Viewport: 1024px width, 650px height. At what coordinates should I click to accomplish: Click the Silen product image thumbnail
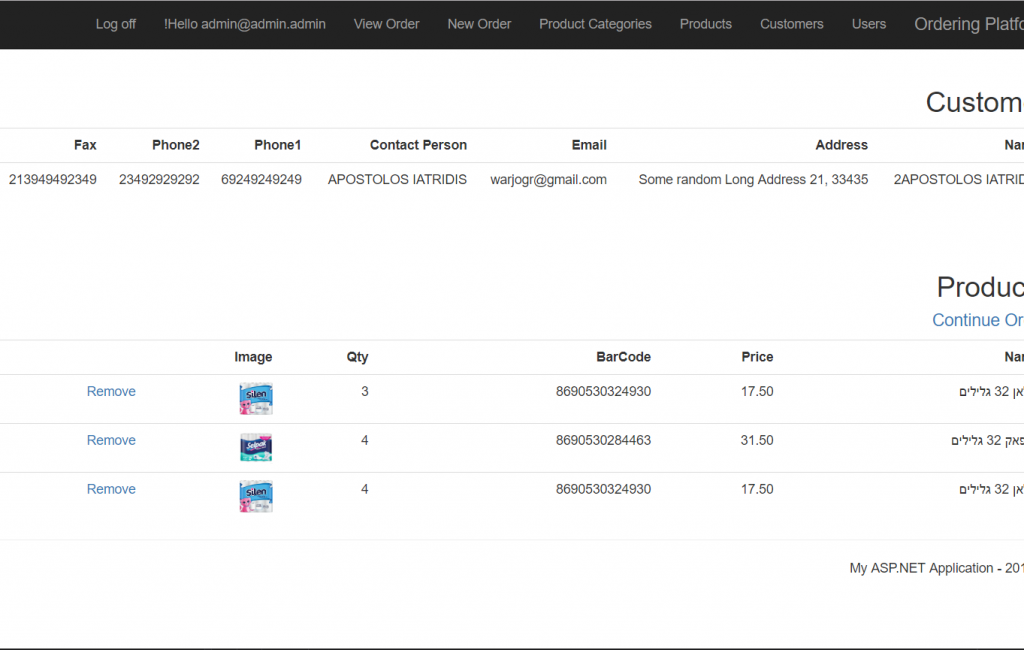[x=255, y=398]
